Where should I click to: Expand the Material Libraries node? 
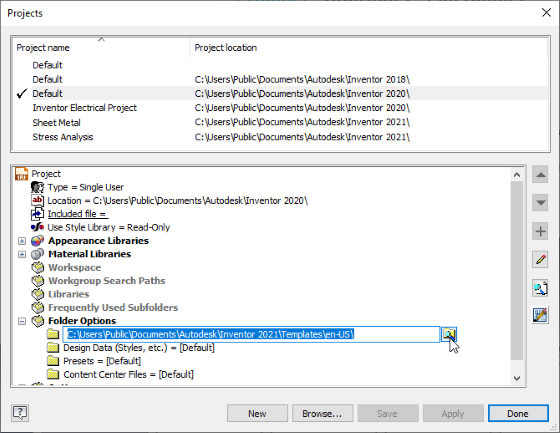(x=22, y=254)
